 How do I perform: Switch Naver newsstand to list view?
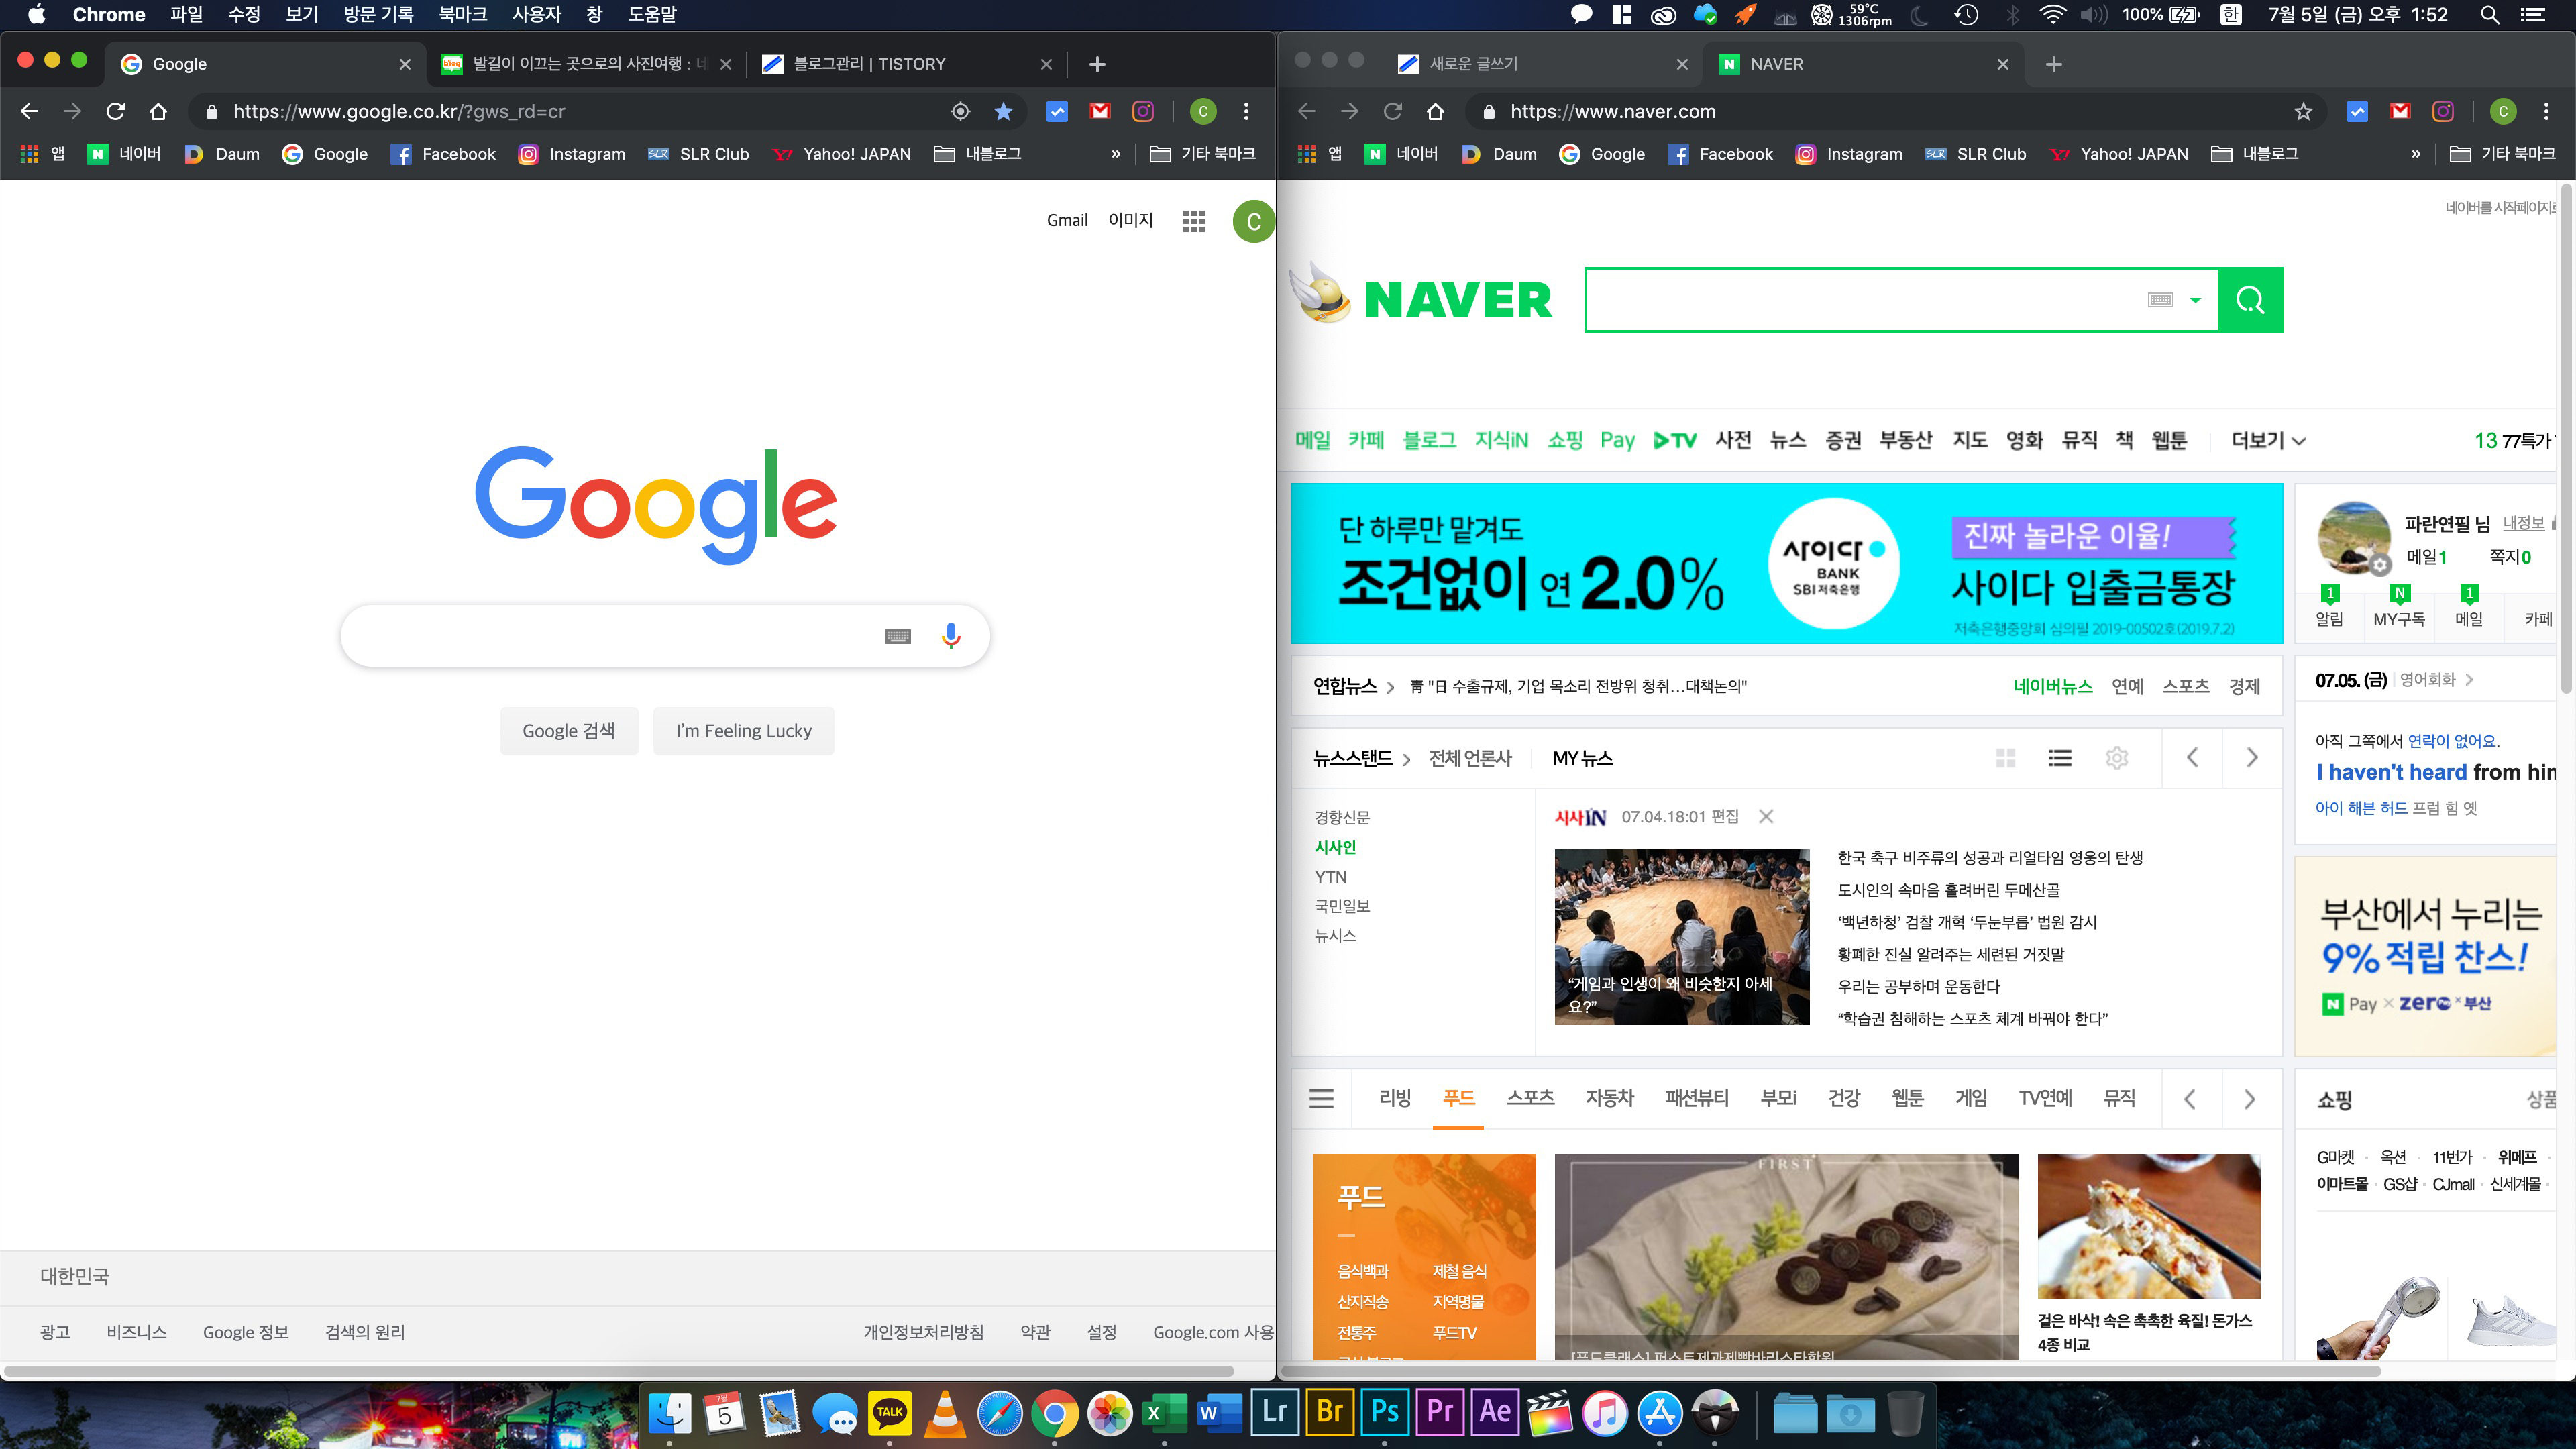pyautogui.click(x=2059, y=758)
